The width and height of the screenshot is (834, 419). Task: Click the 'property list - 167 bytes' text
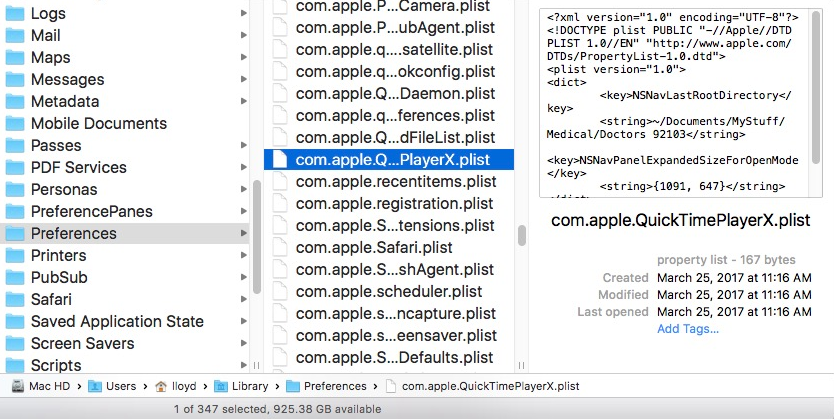click(x=726, y=260)
